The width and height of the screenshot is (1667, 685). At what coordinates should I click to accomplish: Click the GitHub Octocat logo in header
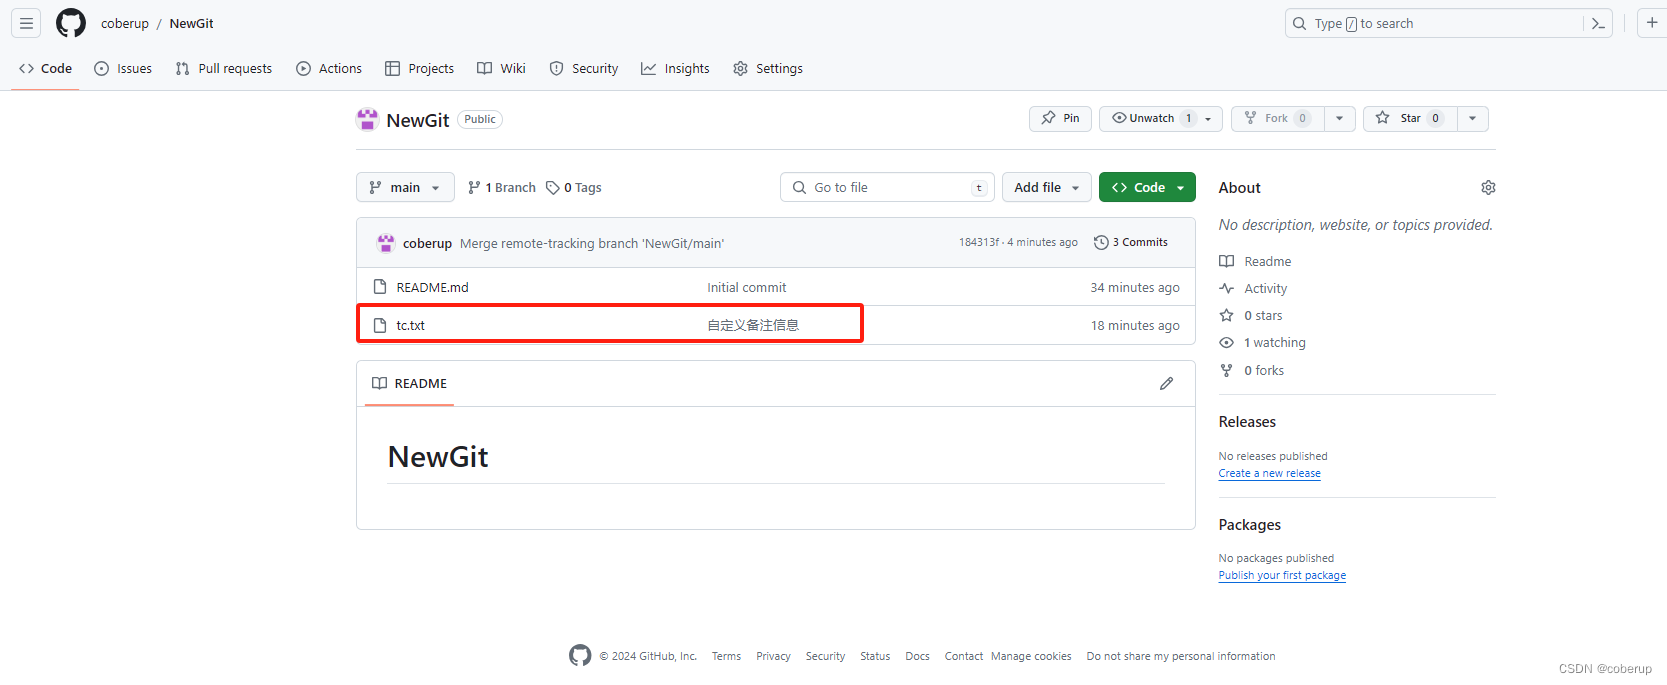point(71,23)
